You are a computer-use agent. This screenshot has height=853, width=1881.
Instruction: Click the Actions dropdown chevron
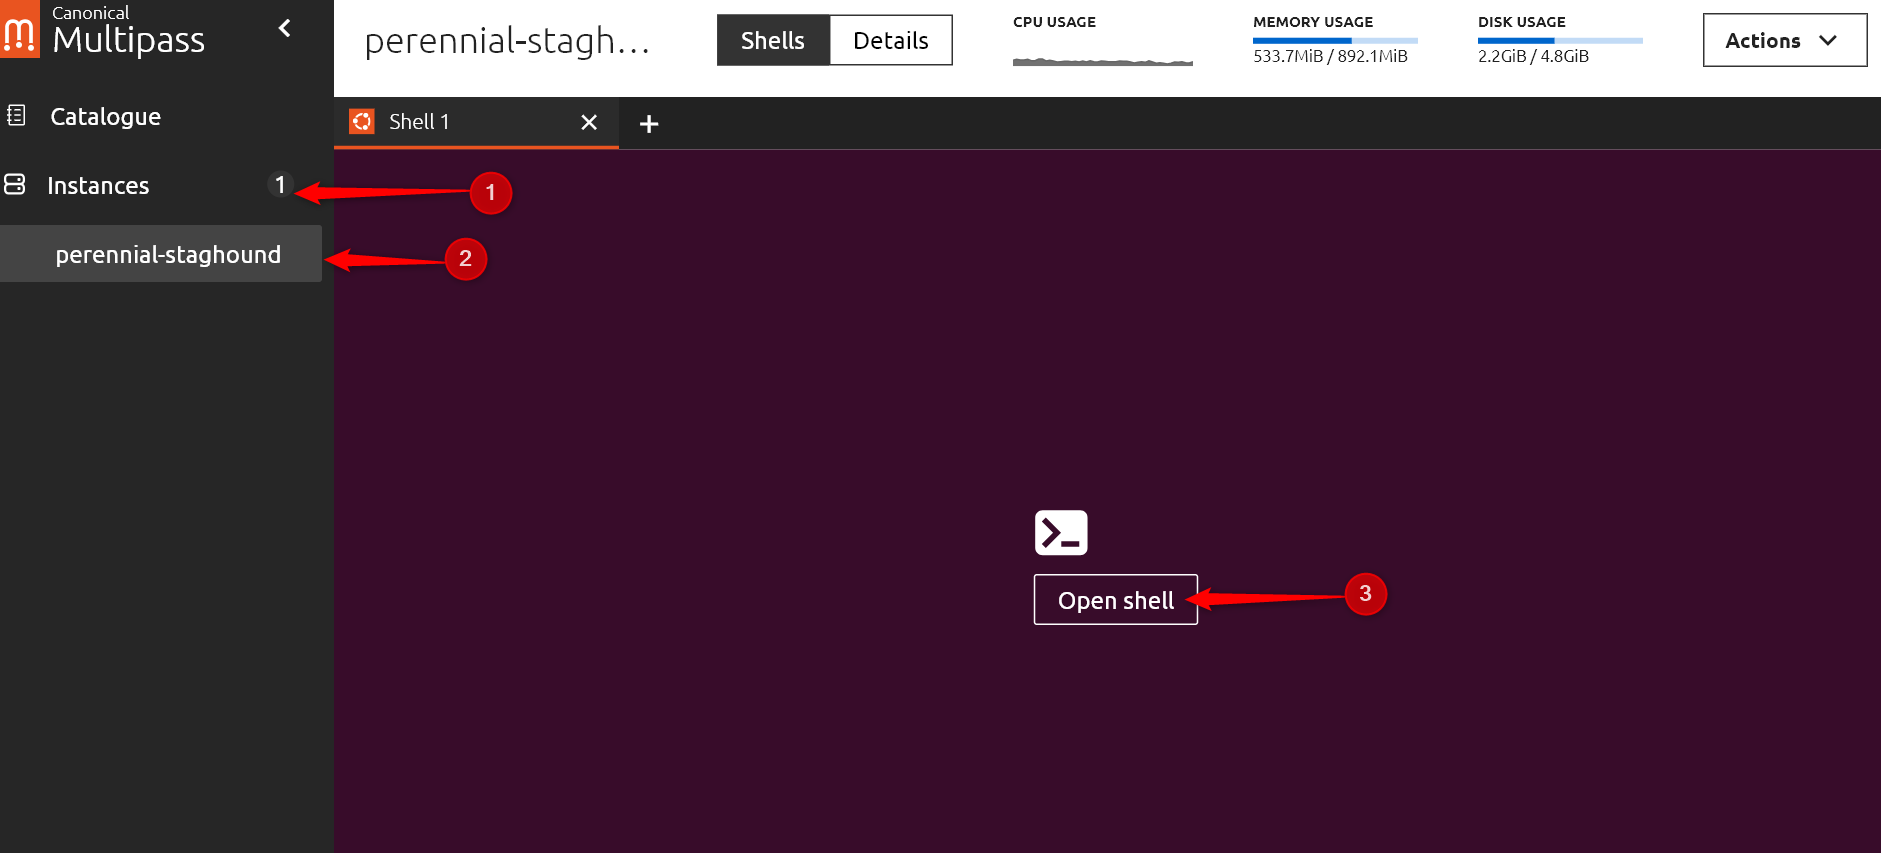[1828, 40]
